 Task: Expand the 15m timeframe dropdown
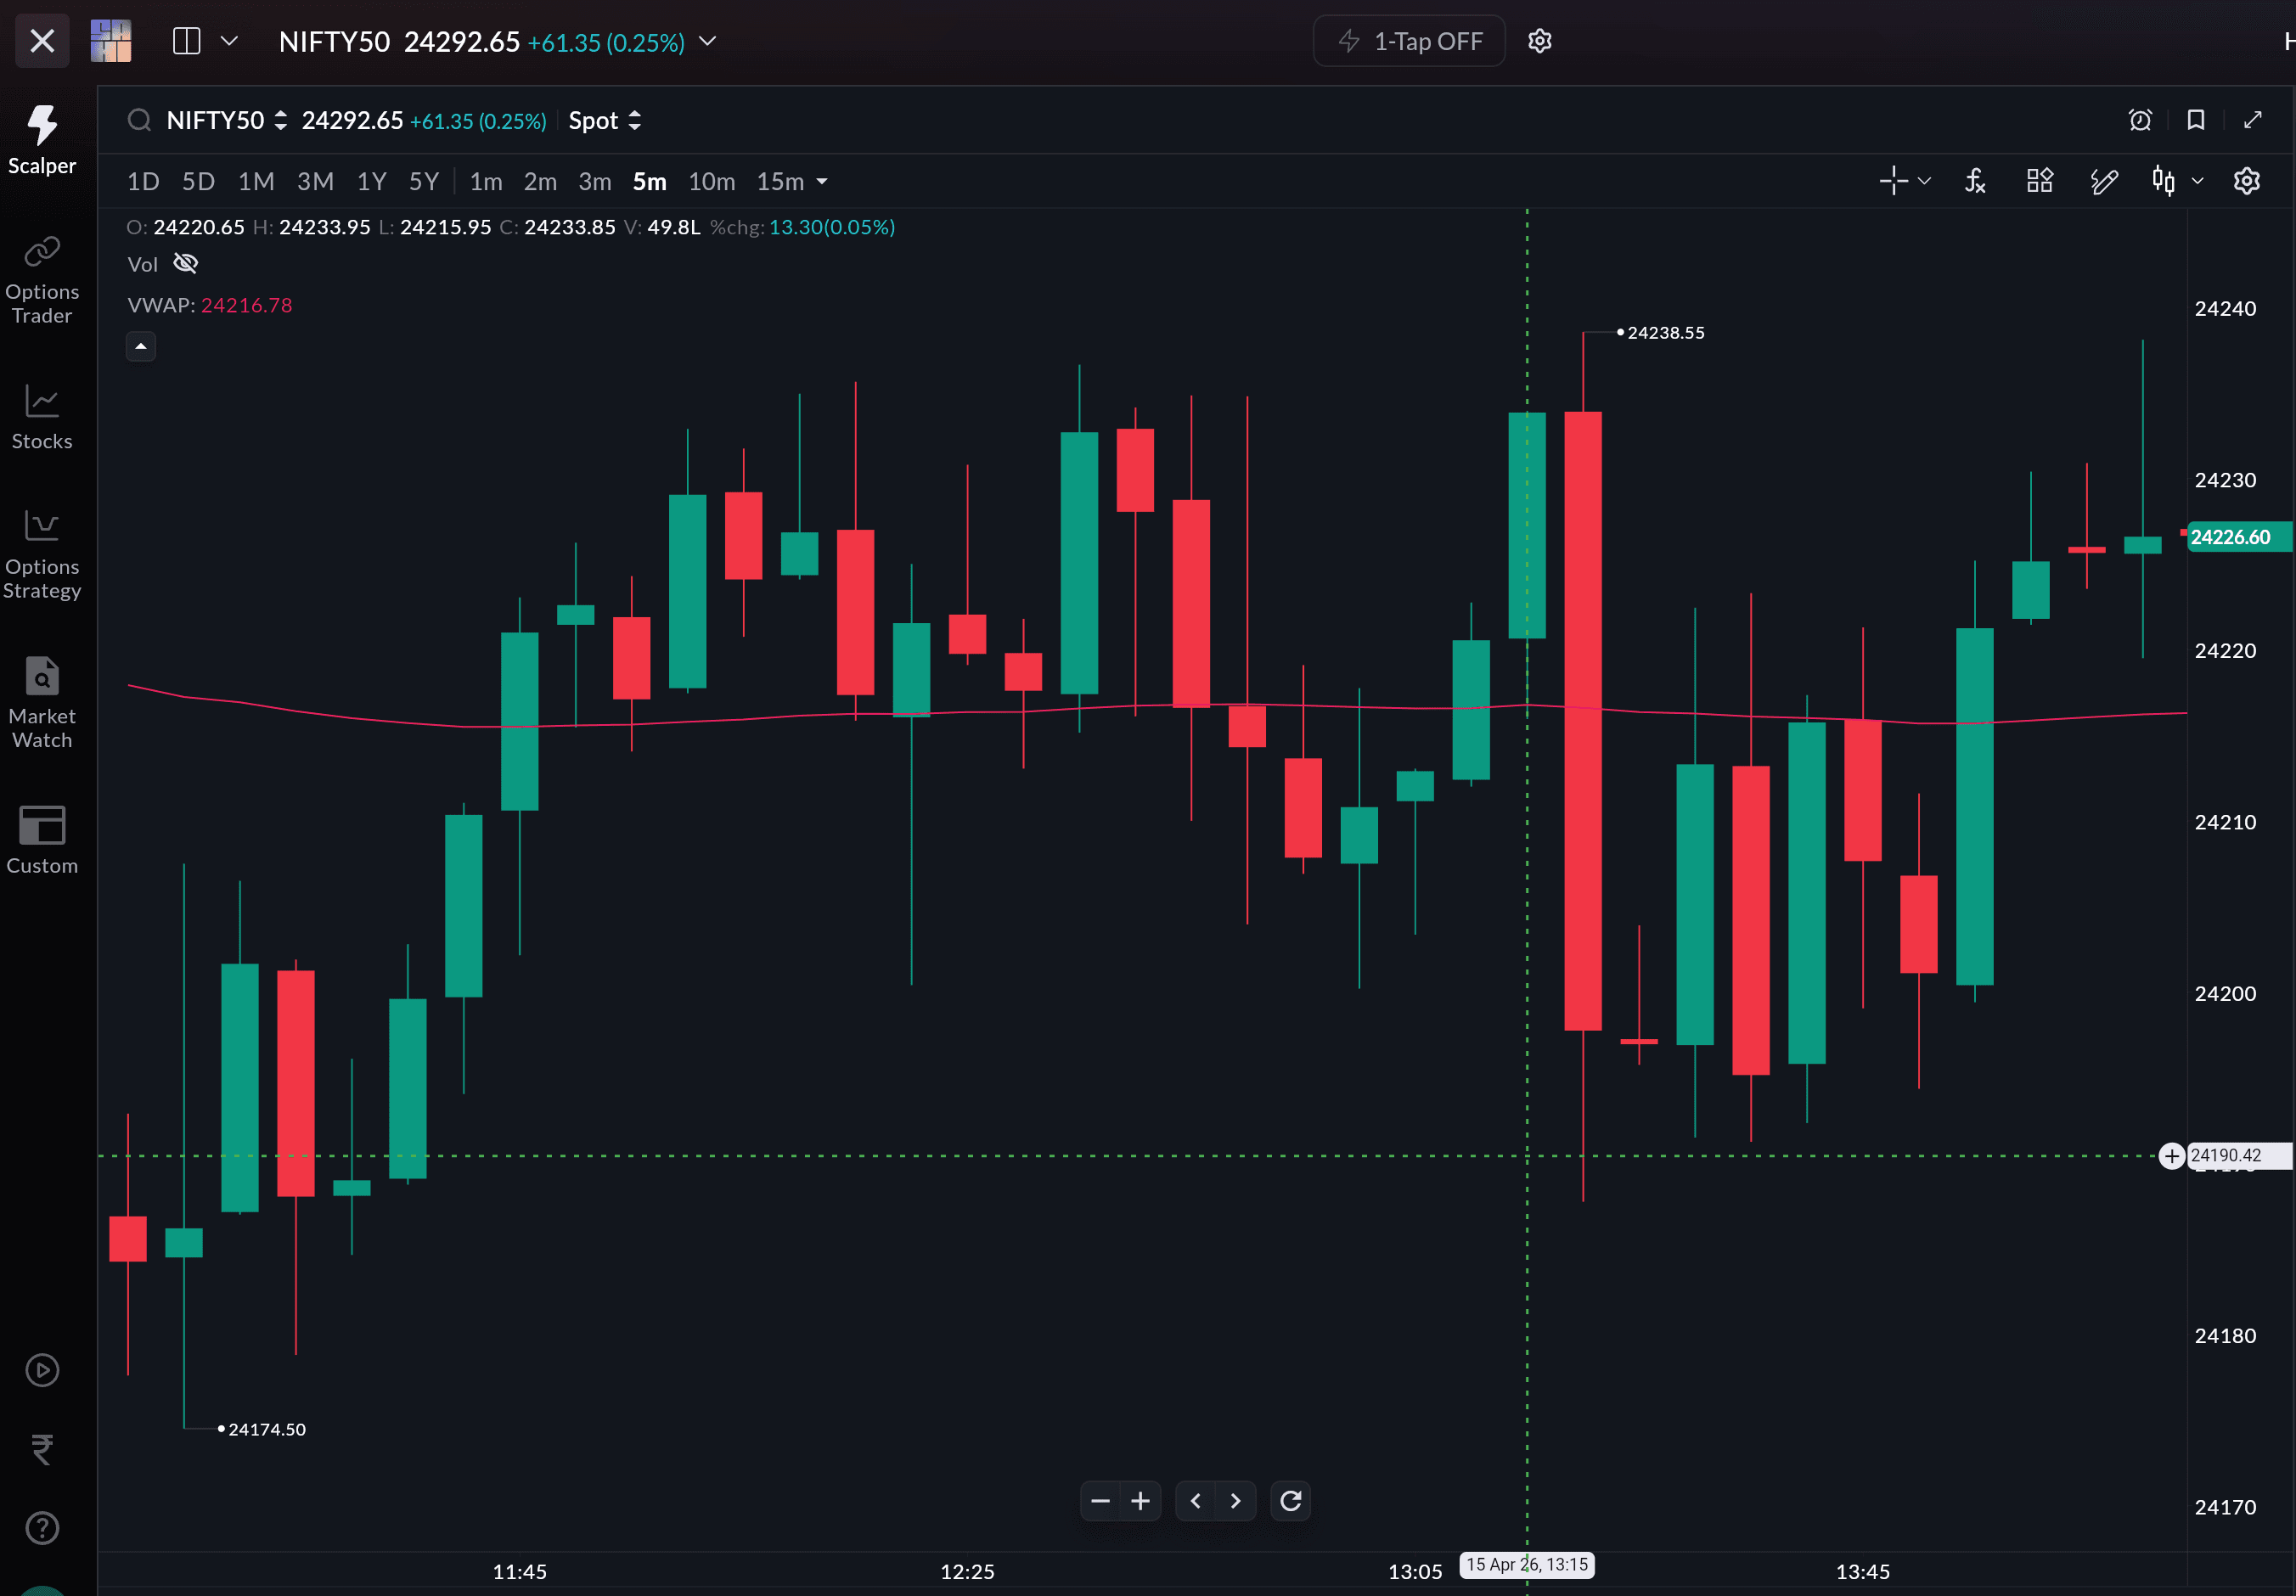[x=822, y=182]
